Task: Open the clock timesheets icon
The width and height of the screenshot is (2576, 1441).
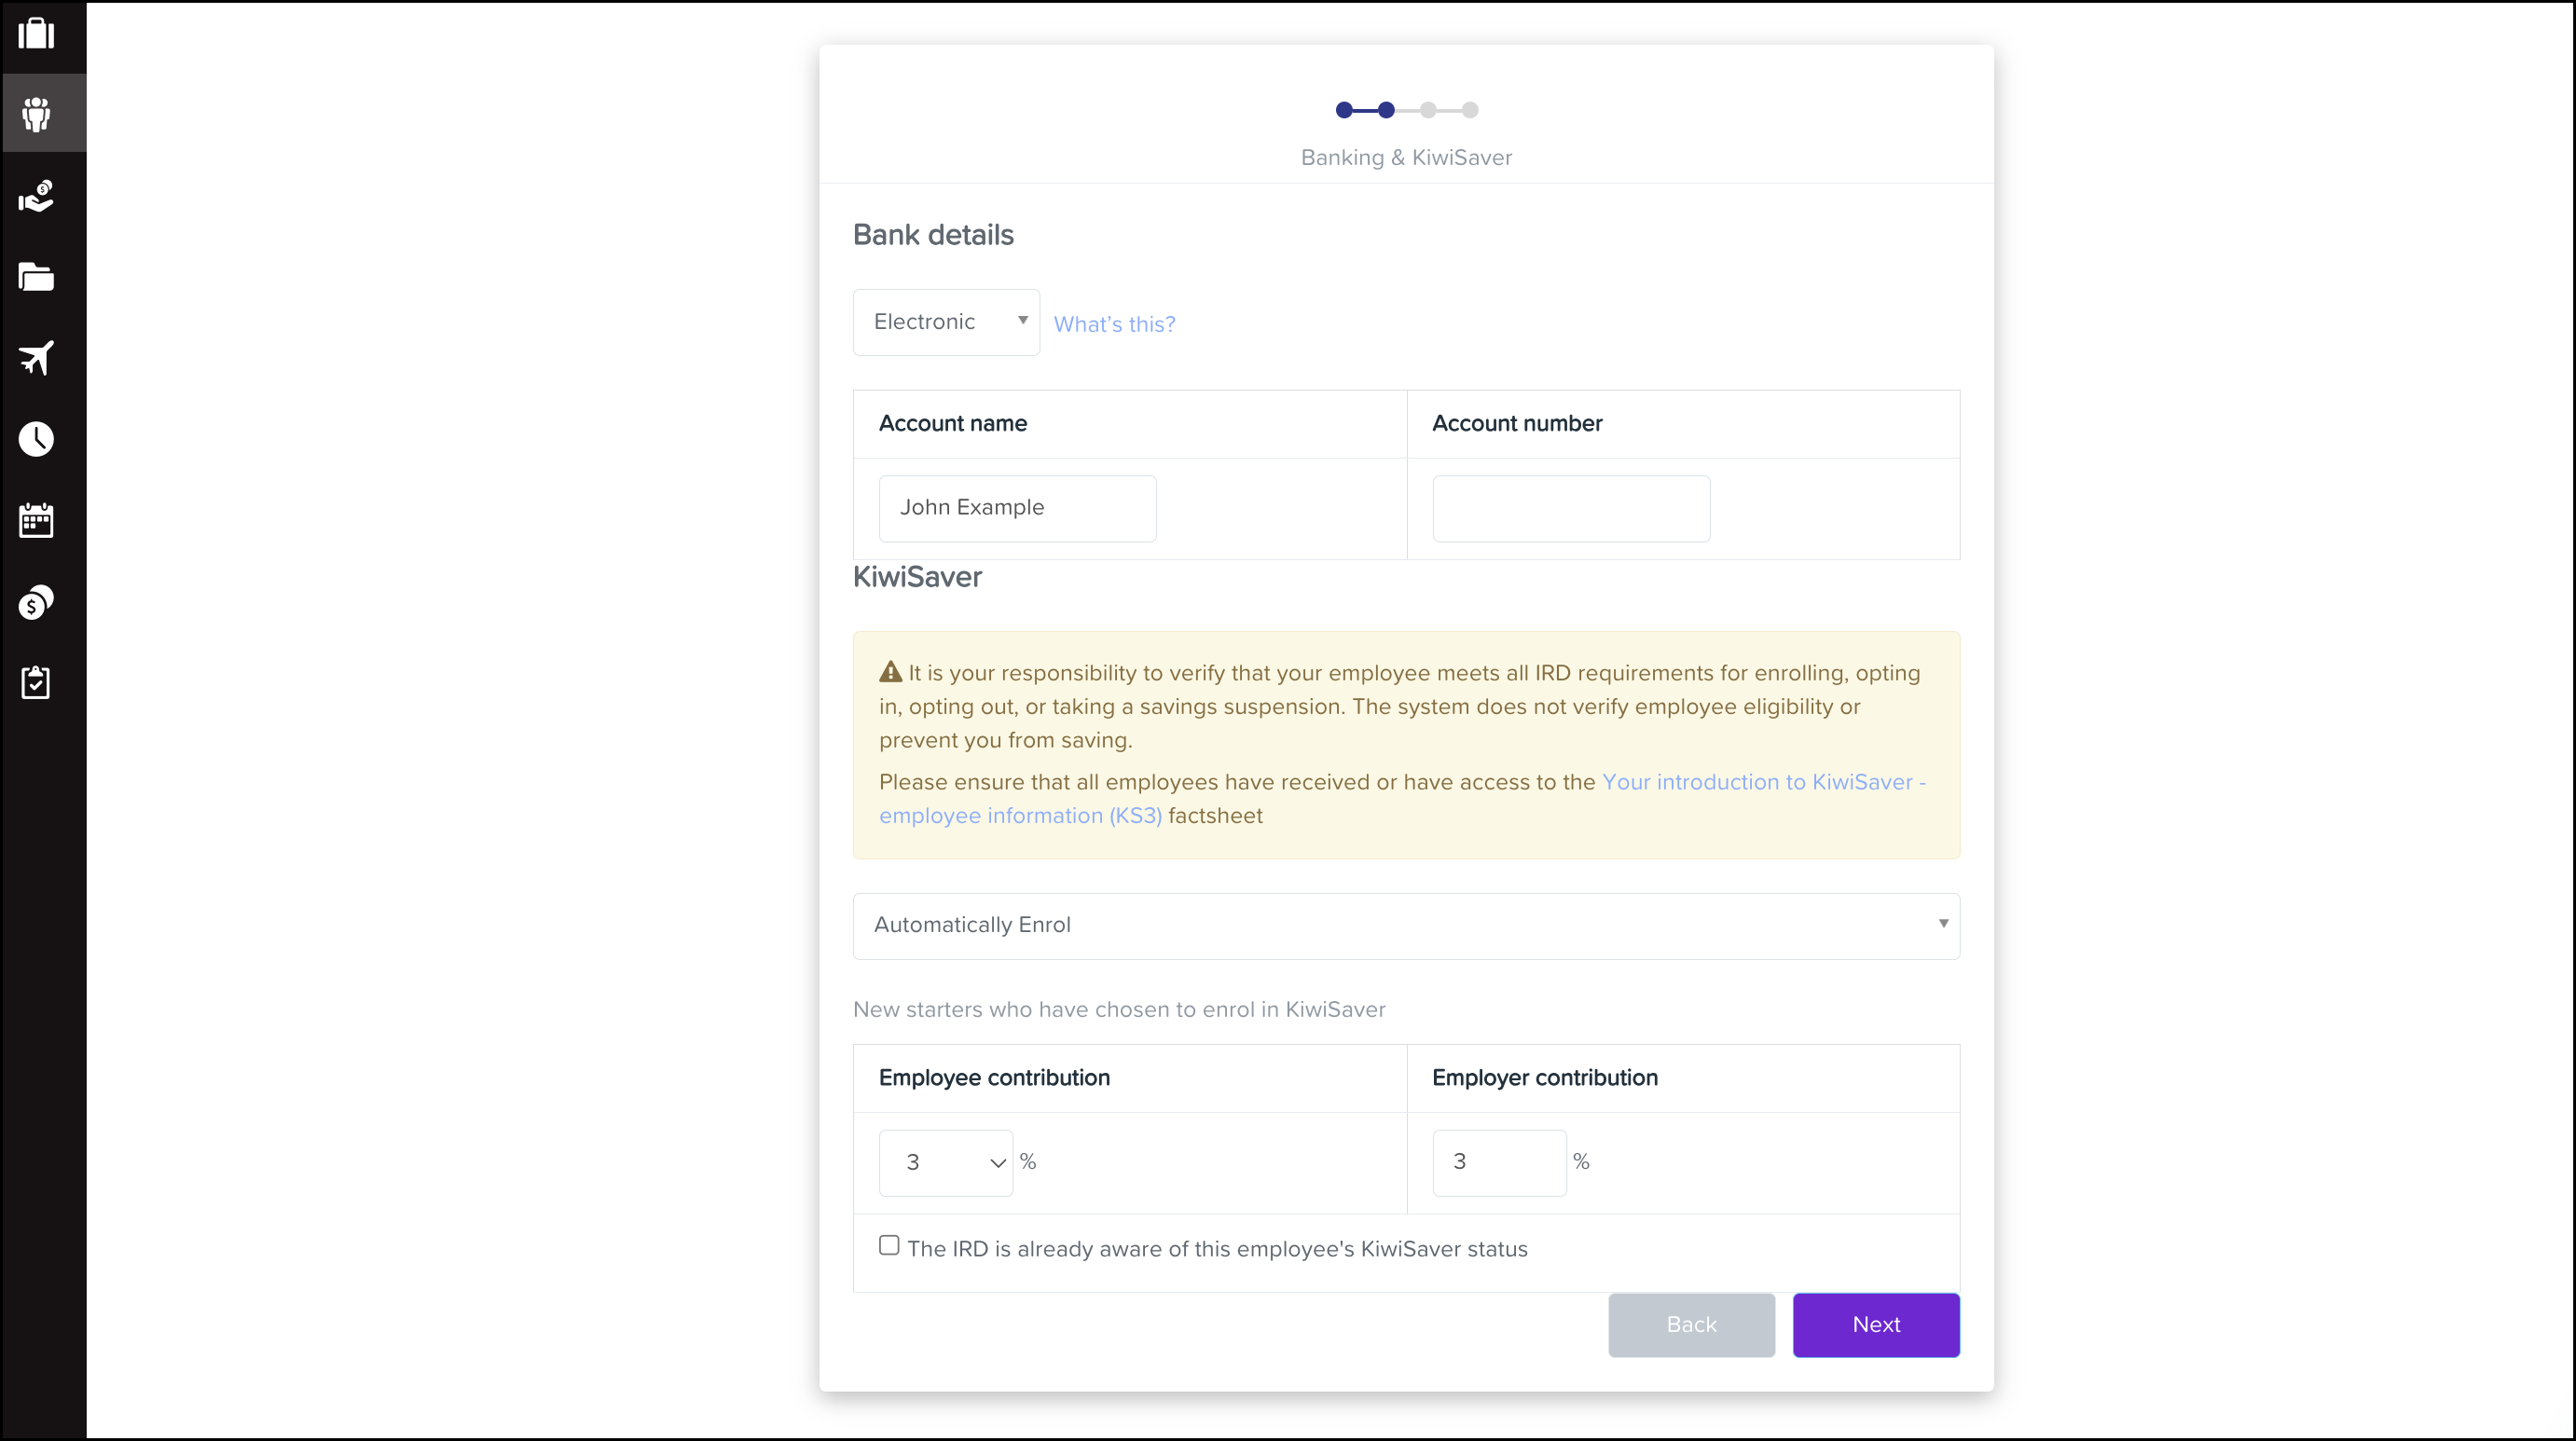Action: pyautogui.click(x=37, y=439)
